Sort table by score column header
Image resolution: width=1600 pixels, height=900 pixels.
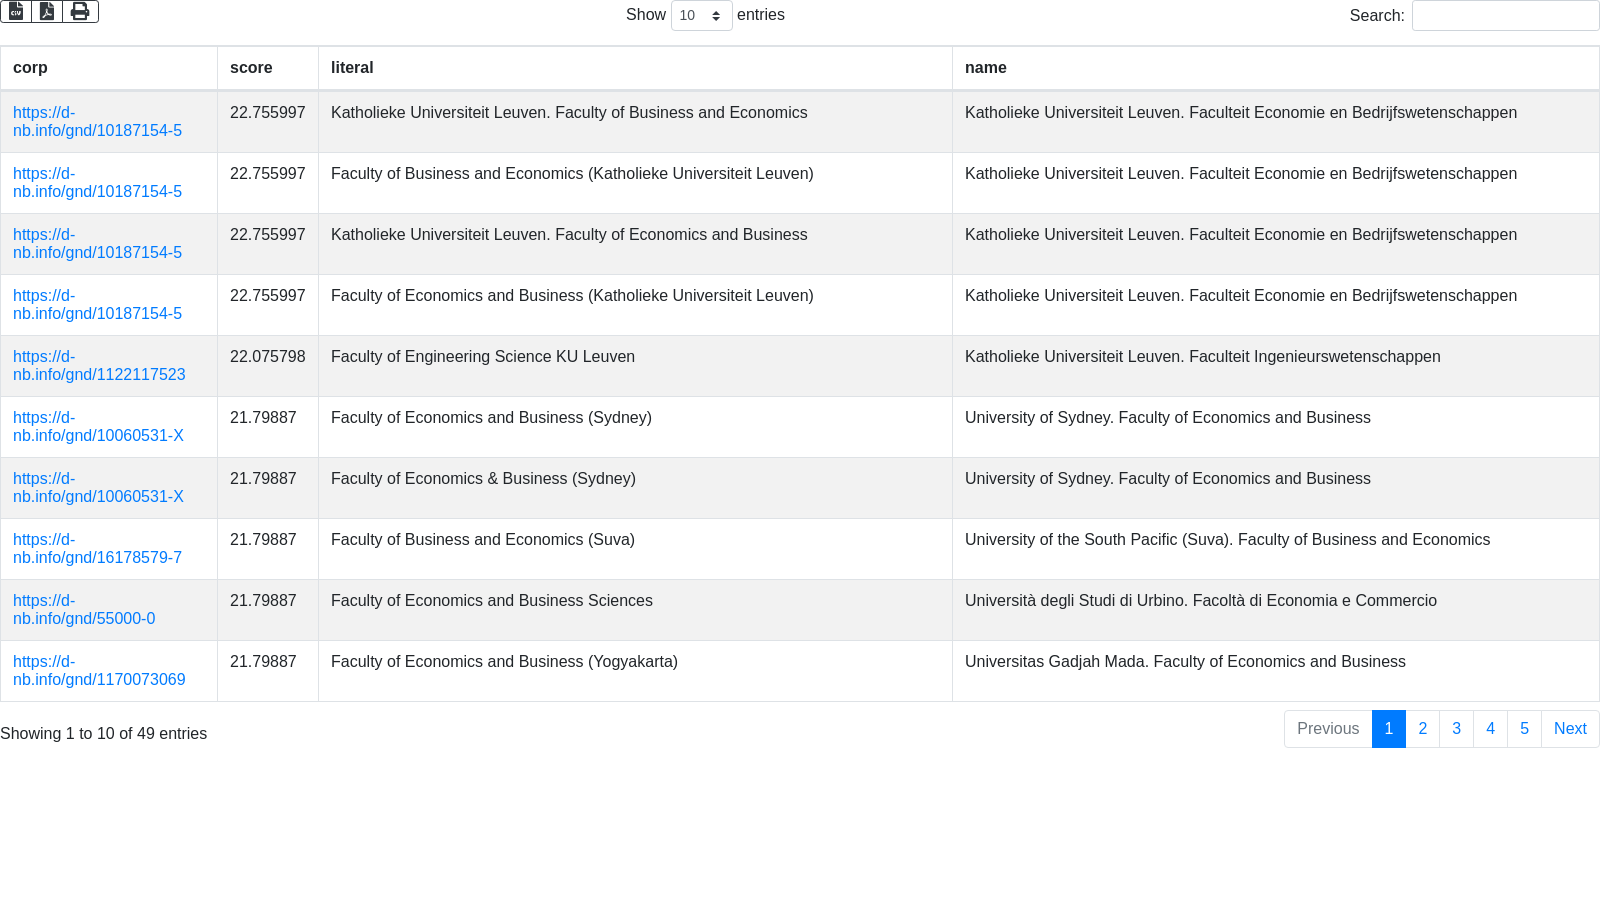pyautogui.click(x=251, y=68)
